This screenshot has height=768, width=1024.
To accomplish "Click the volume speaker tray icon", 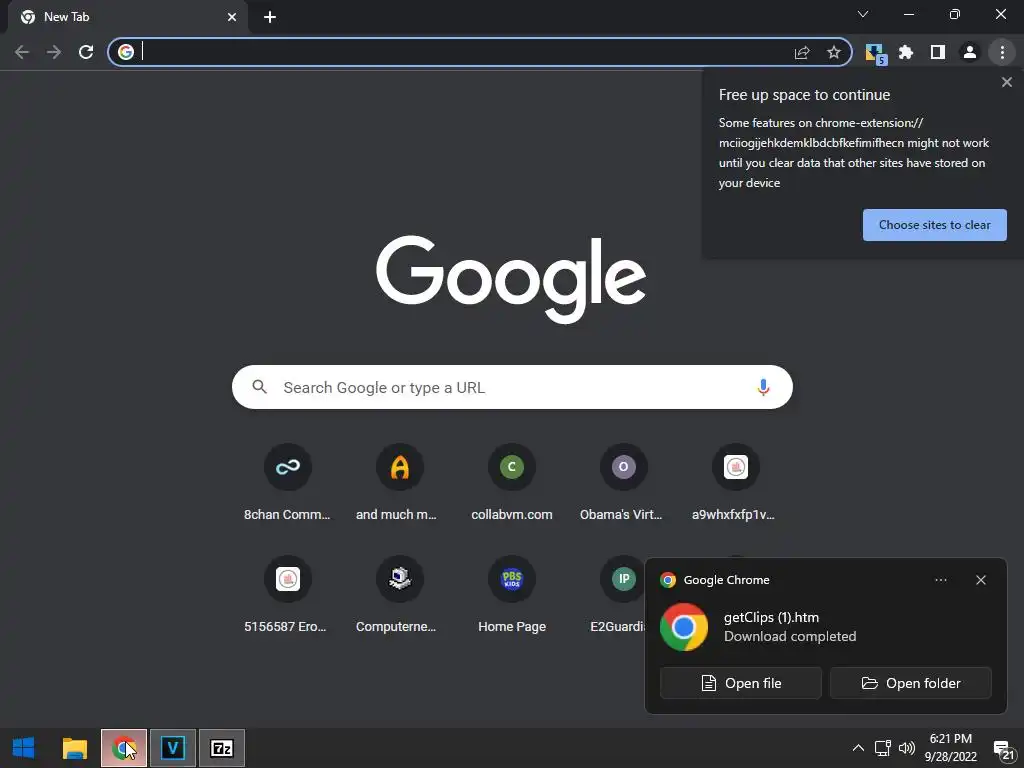I will click(907, 748).
